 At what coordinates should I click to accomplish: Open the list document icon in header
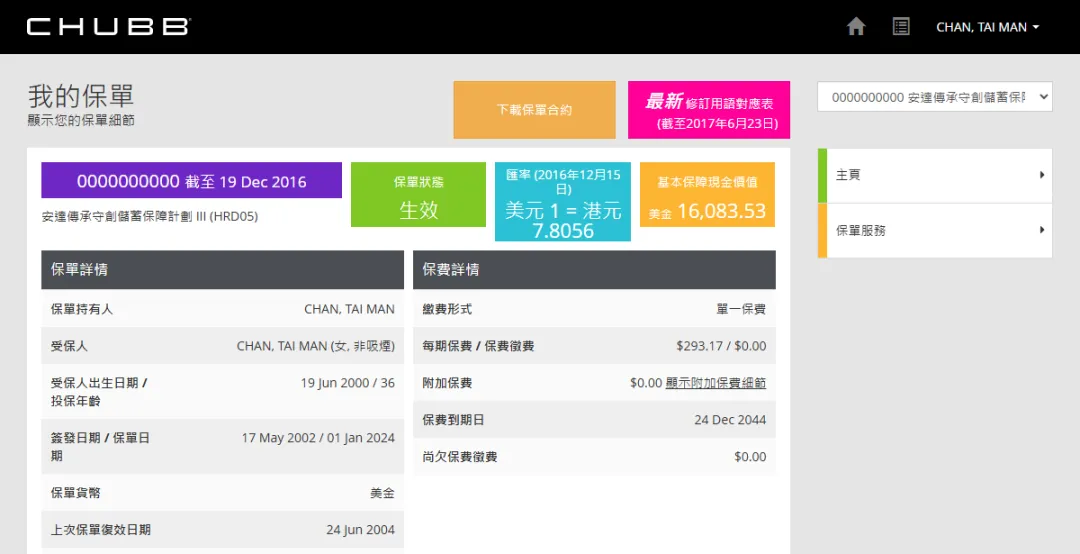[x=901, y=27]
